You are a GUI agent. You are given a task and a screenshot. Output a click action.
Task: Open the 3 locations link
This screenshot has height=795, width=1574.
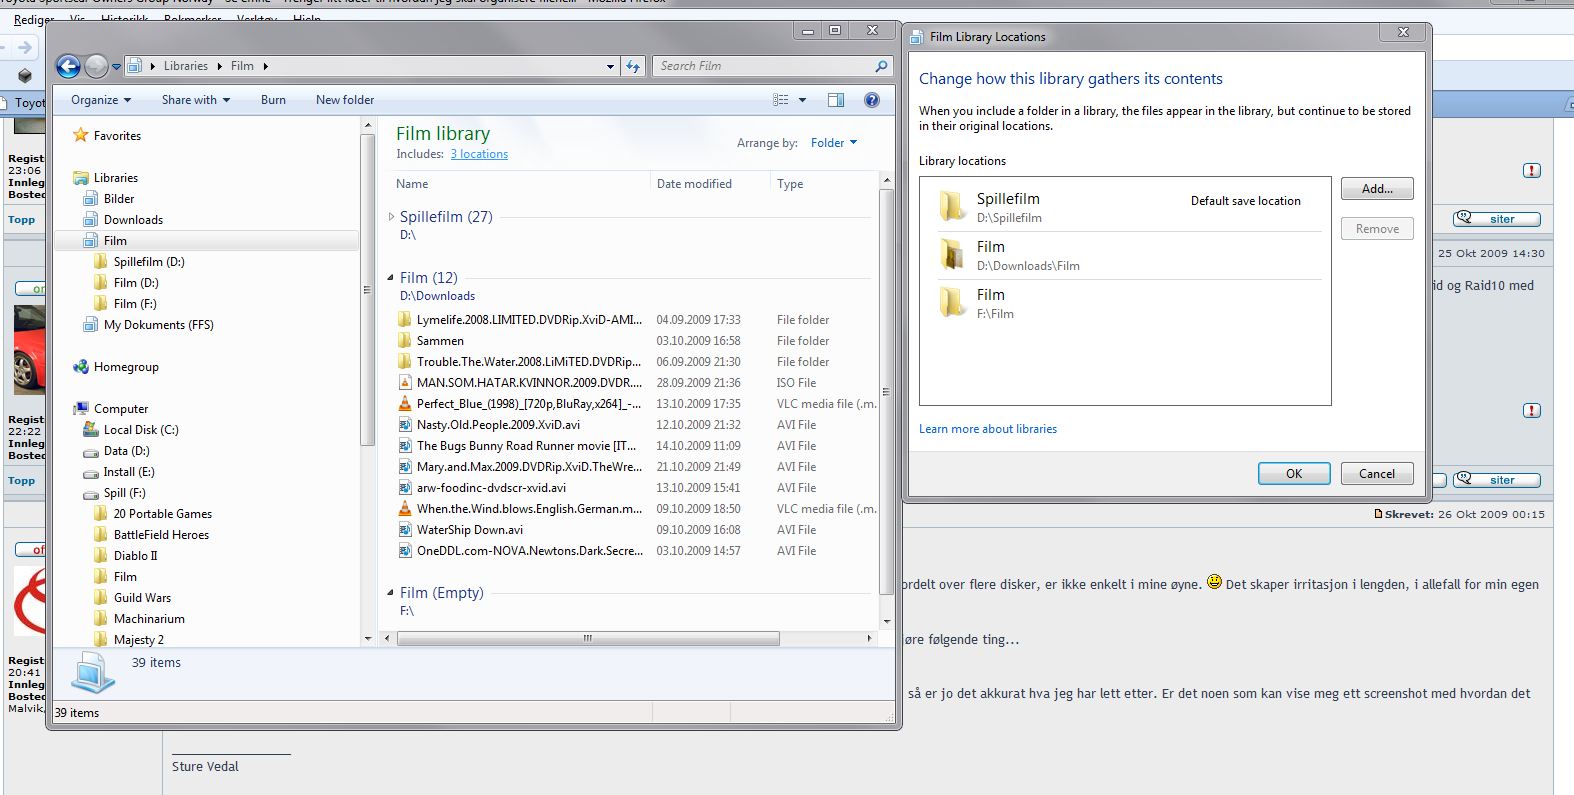479,154
